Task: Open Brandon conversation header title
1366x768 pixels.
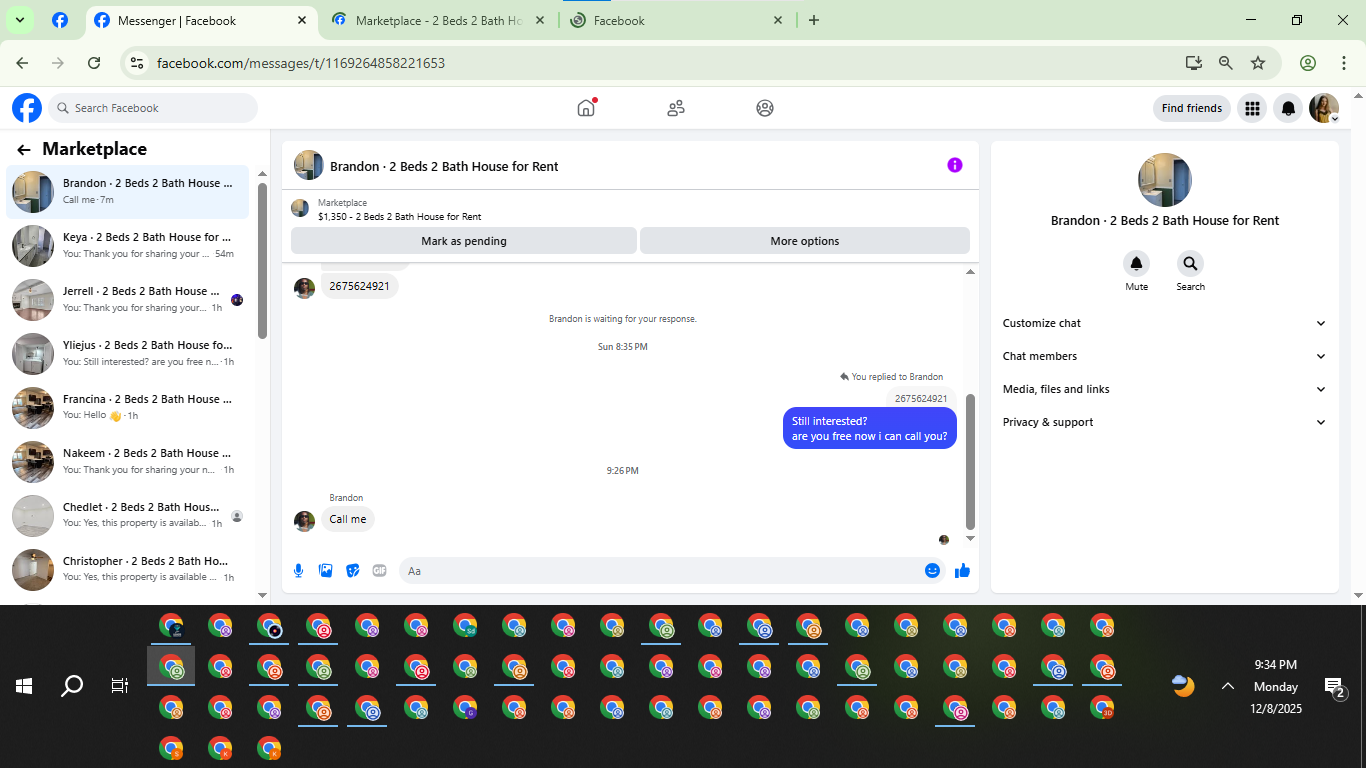Action: click(444, 167)
